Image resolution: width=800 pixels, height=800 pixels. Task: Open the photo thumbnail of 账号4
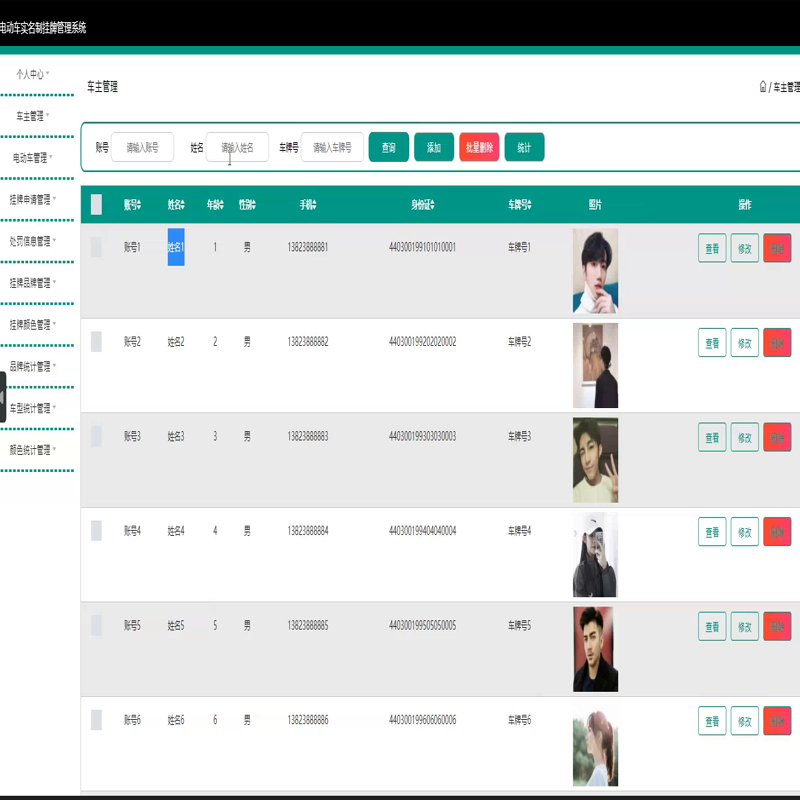[595, 554]
